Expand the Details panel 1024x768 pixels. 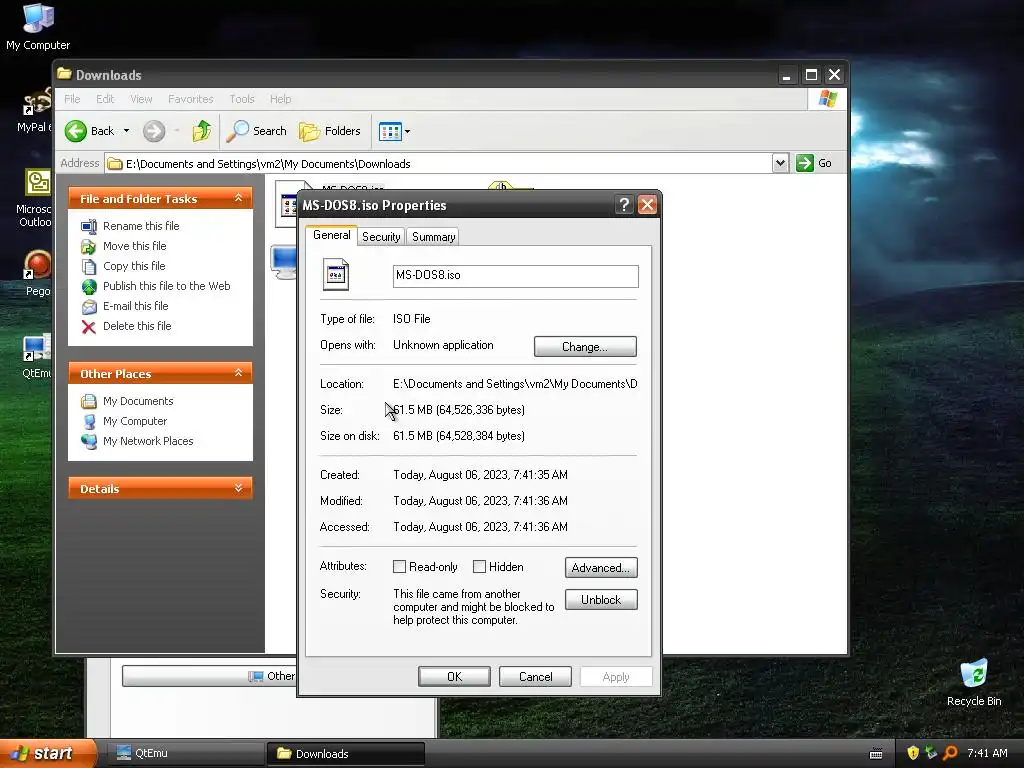pyautogui.click(x=238, y=488)
